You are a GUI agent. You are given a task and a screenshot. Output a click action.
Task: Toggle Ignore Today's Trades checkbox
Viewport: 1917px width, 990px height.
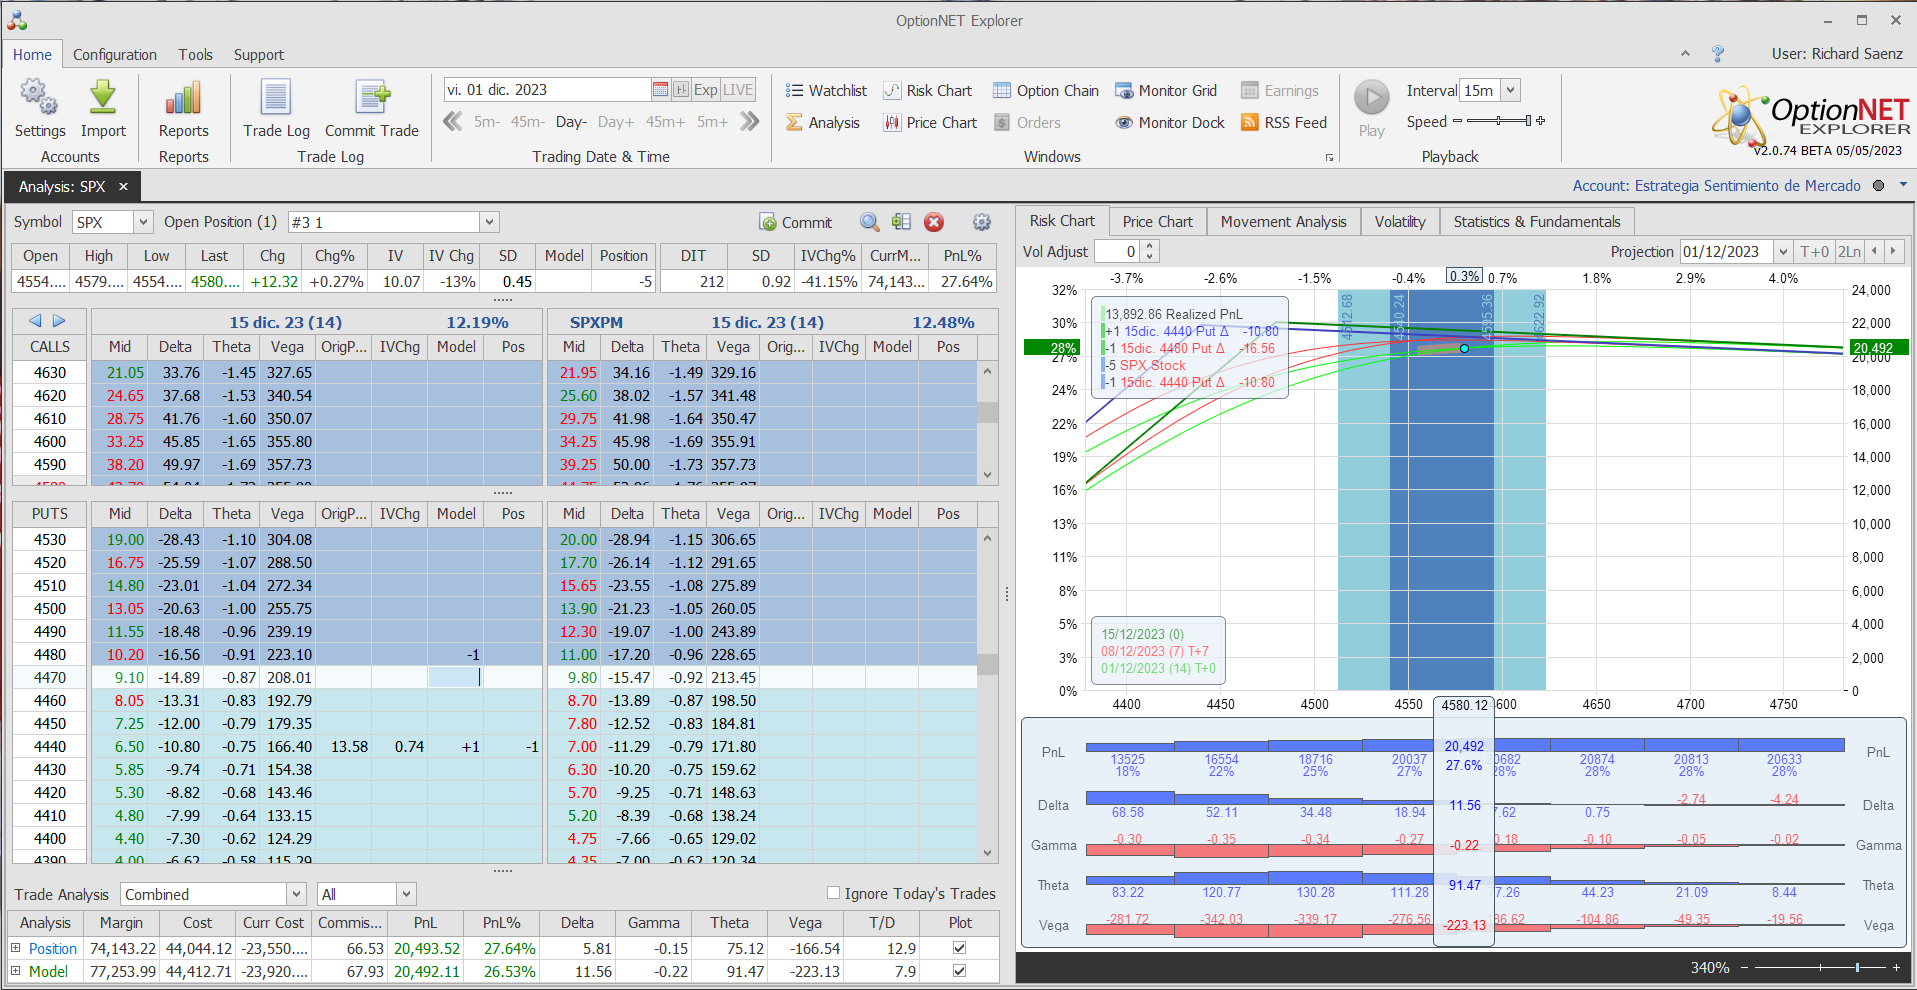coord(833,893)
